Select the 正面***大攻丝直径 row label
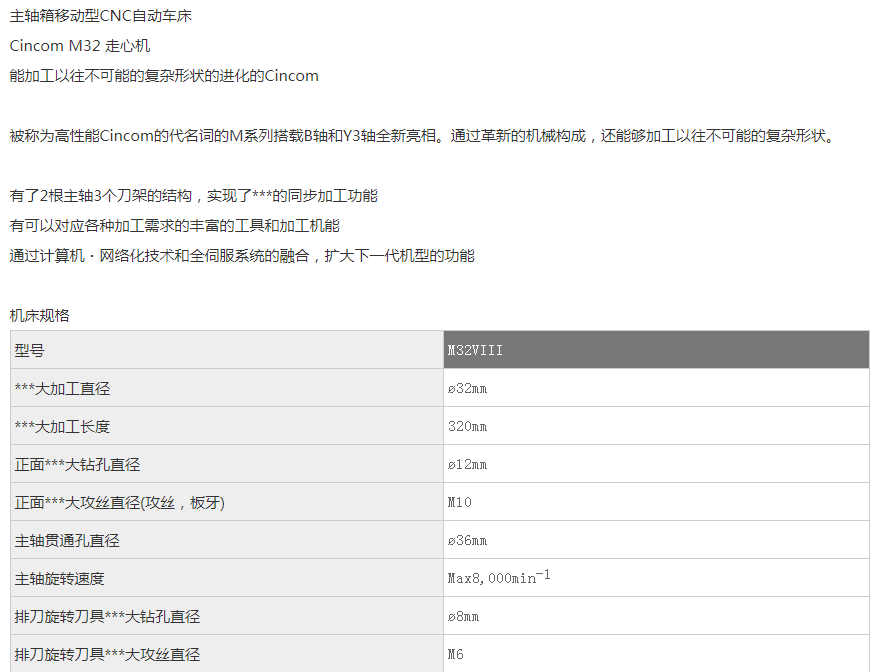This screenshot has height=672, width=881. pos(119,503)
